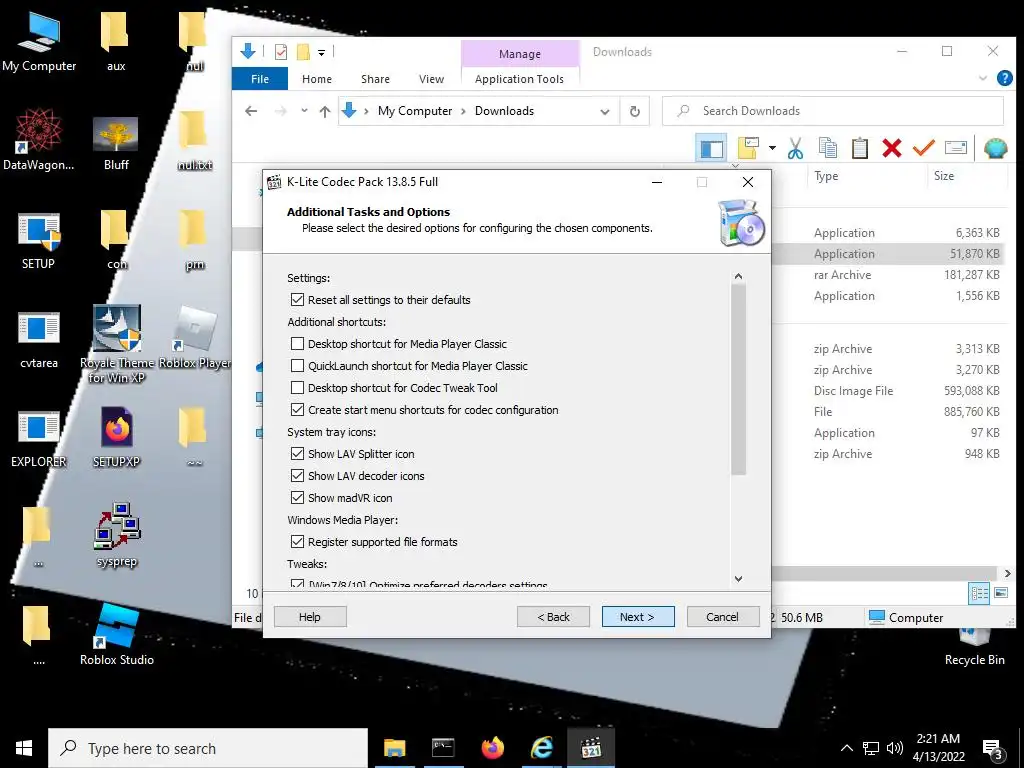The width and height of the screenshot is (1024, 768).
Task: Open Command Prompt from the taskbar
Action: click(443, 748)
